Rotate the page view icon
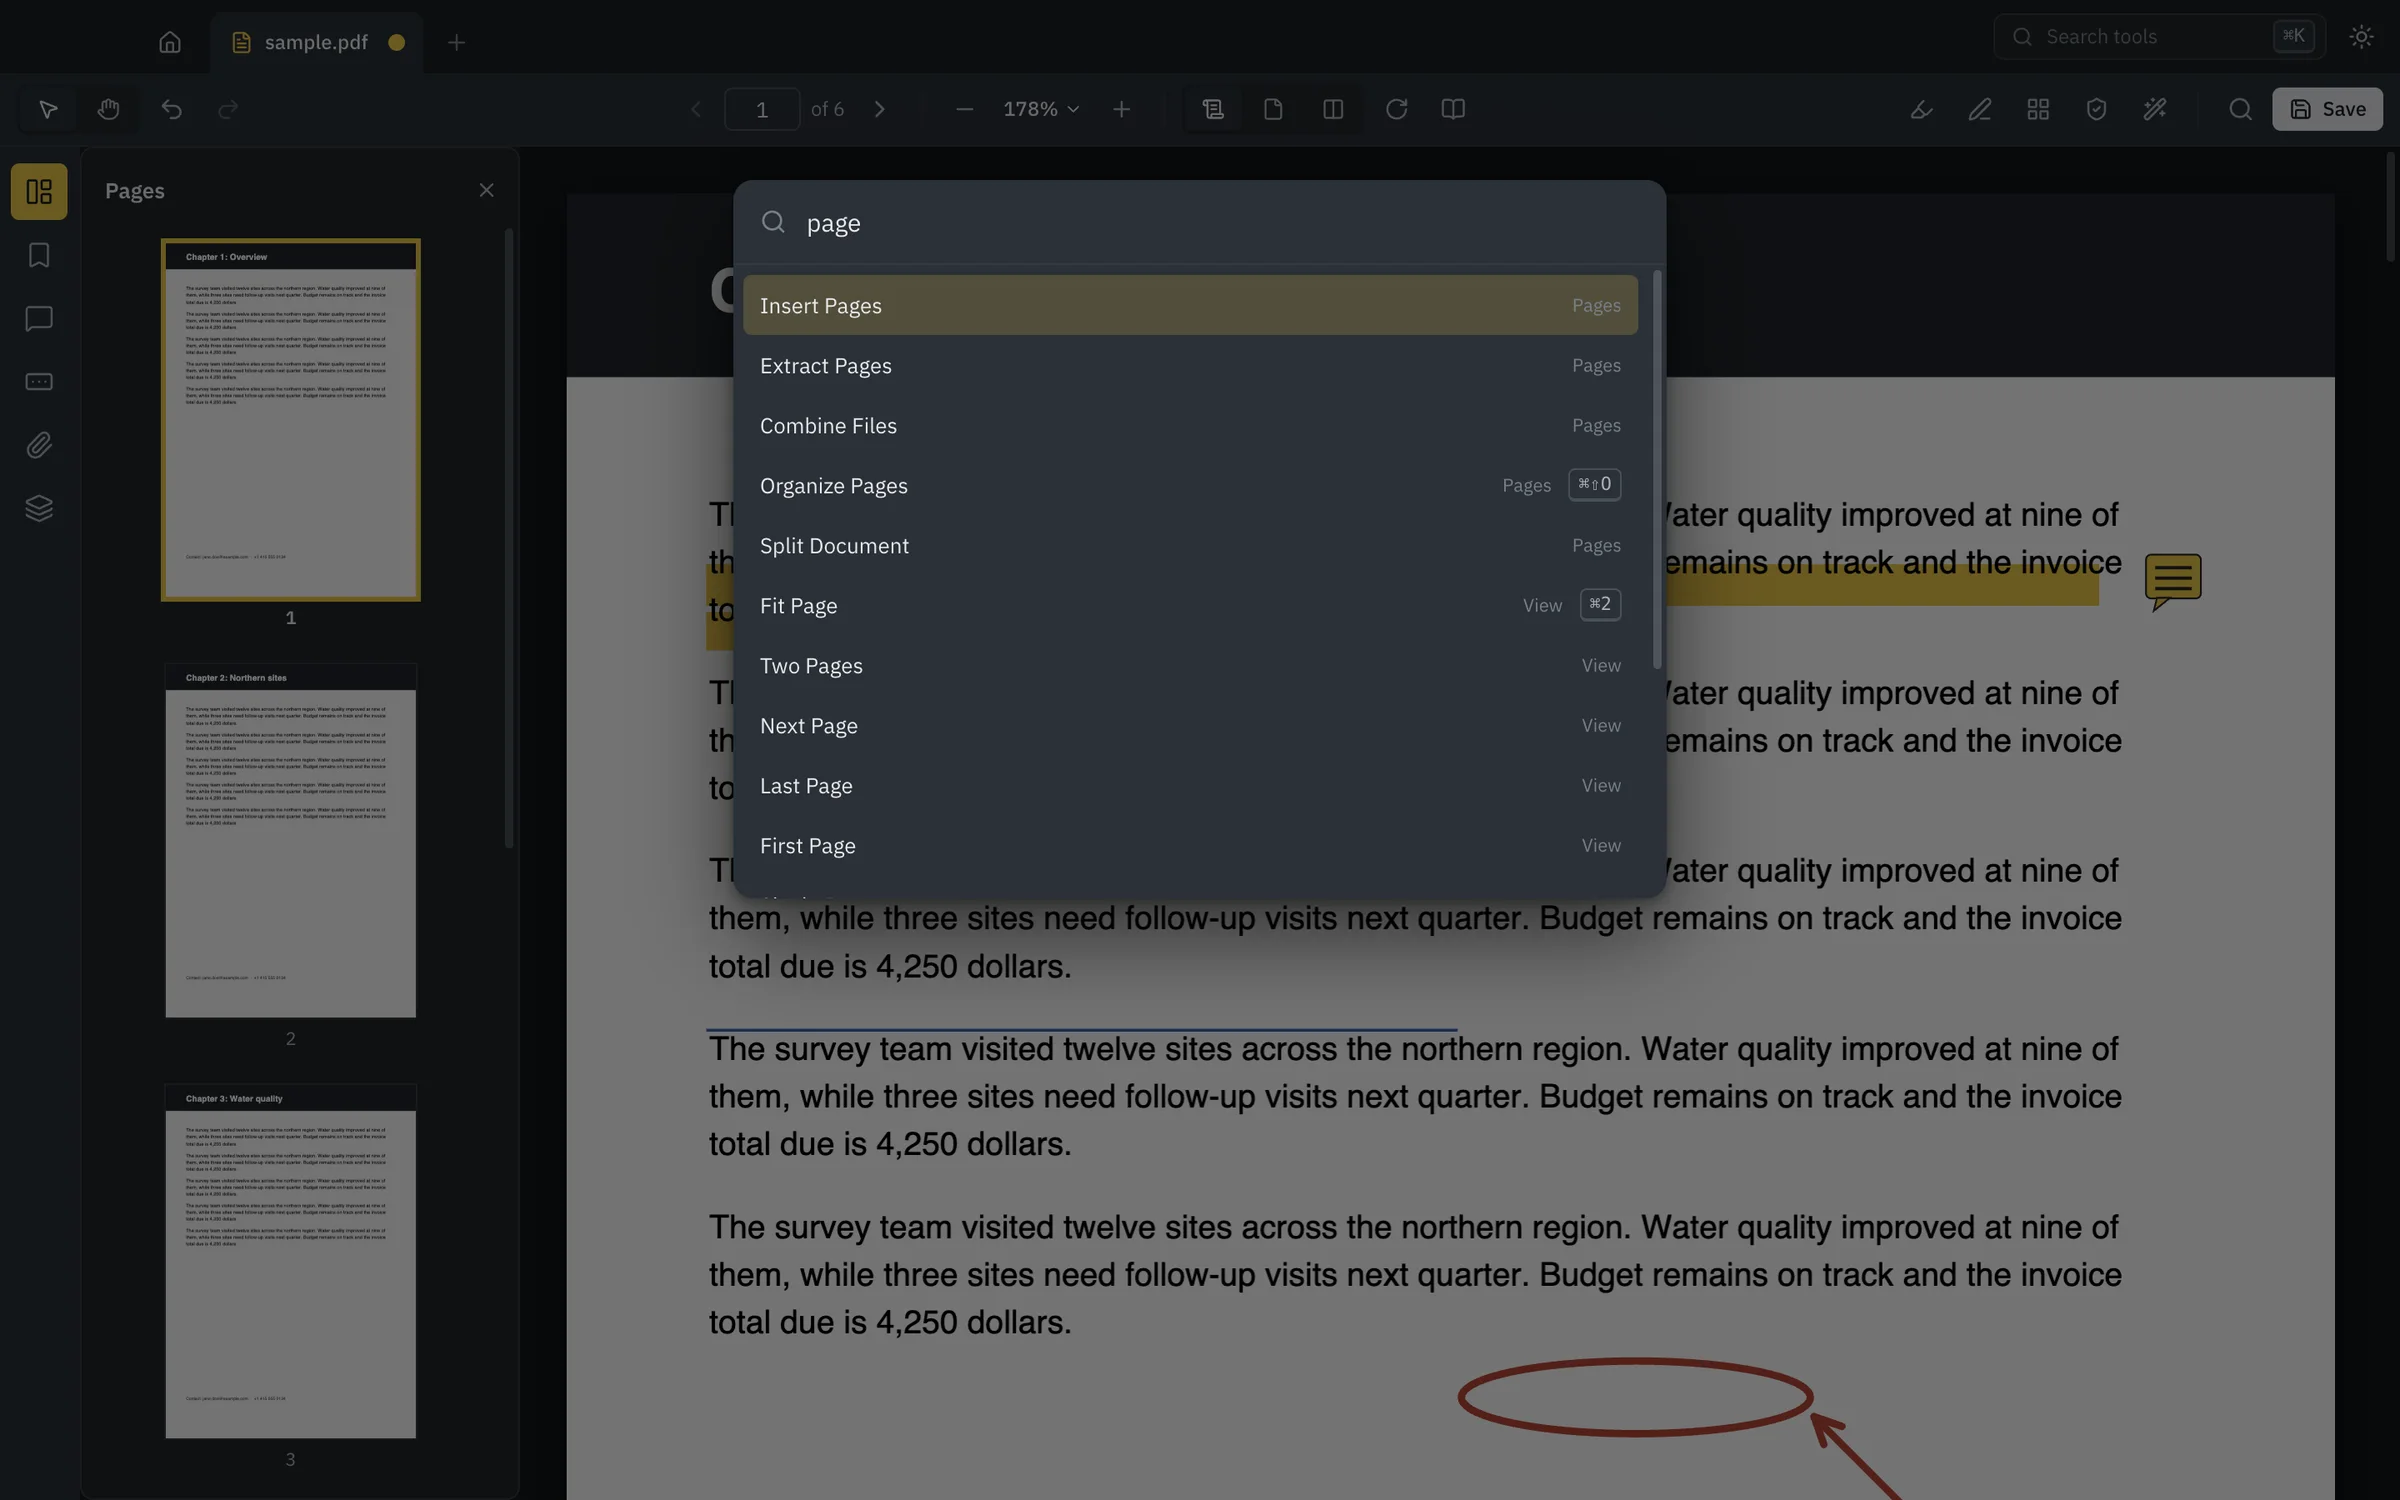Viewport: 2400px width, 1500px height. coord(1396,109)
